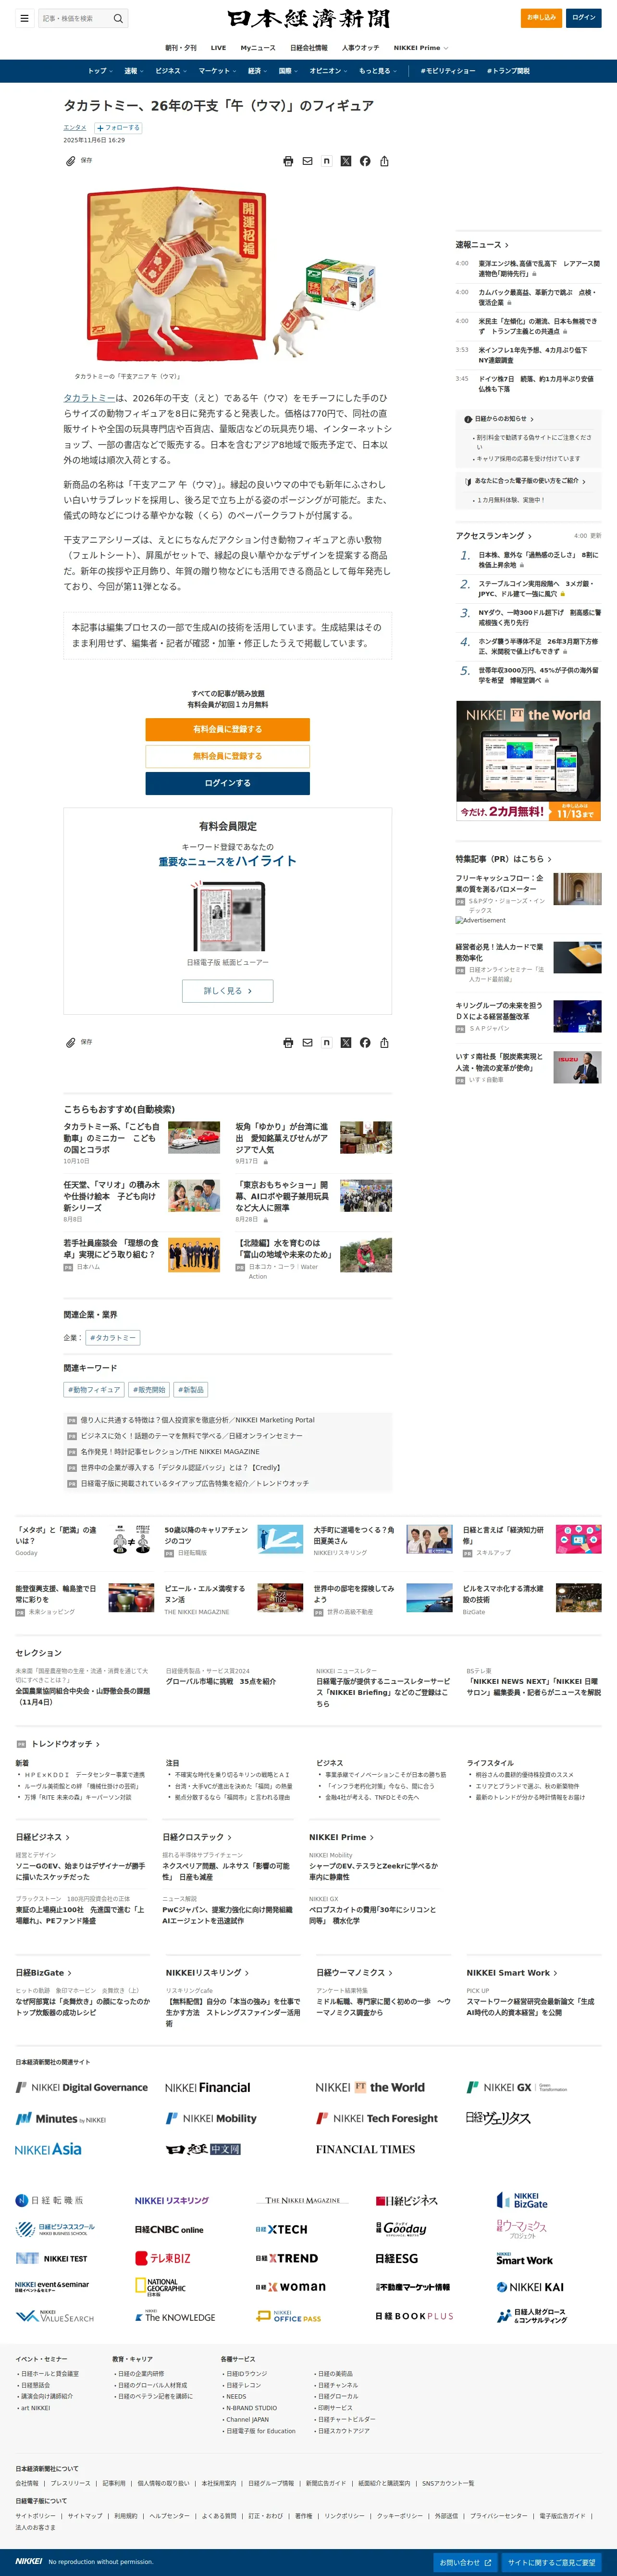Click the print icon above the article image
Viewport: 617px width, 2576px height.
click(x=288, y=161)
